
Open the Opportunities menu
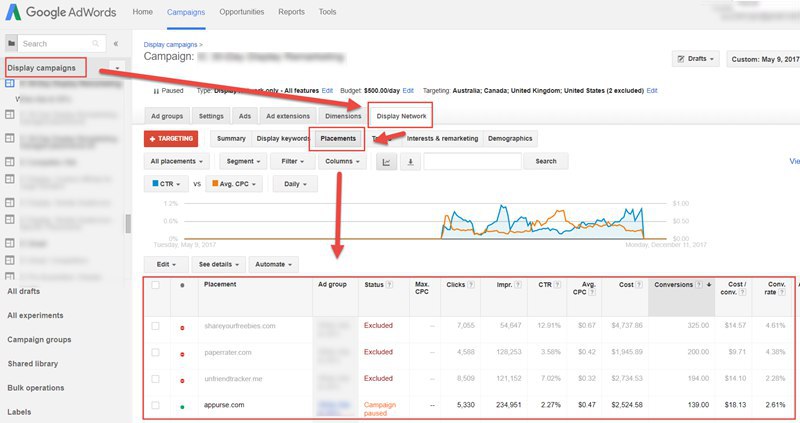pos(242,12)
